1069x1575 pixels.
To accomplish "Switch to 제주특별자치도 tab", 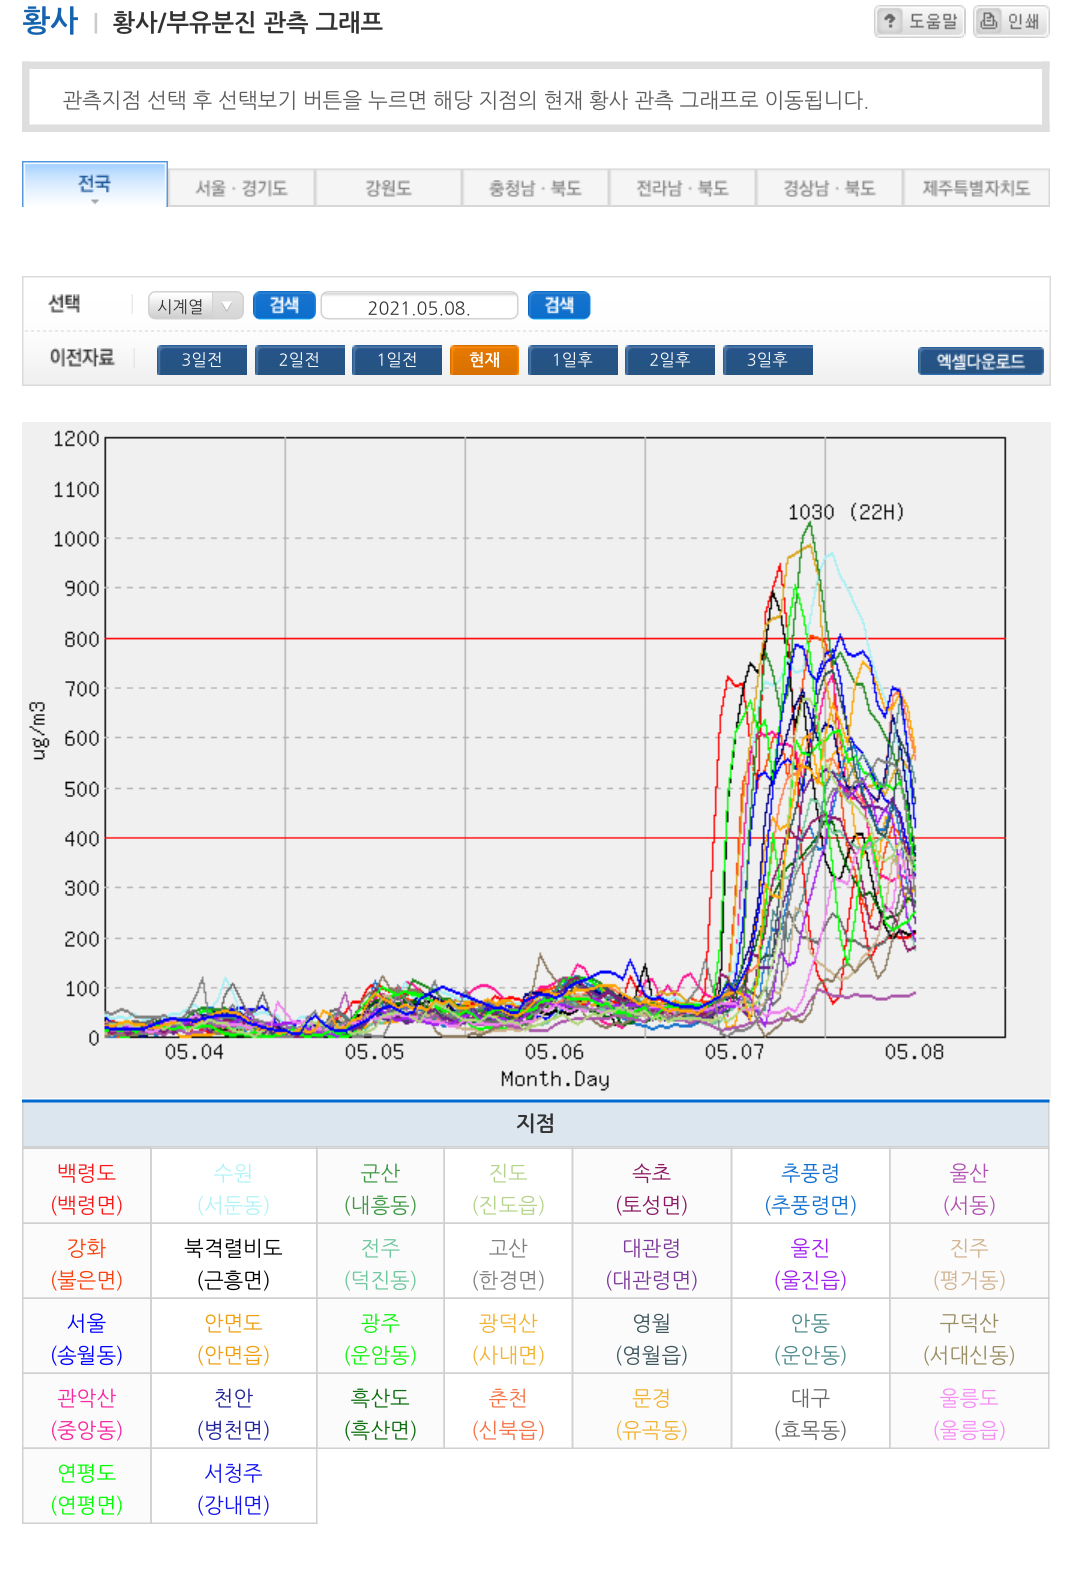I will [x=975, y=188].
